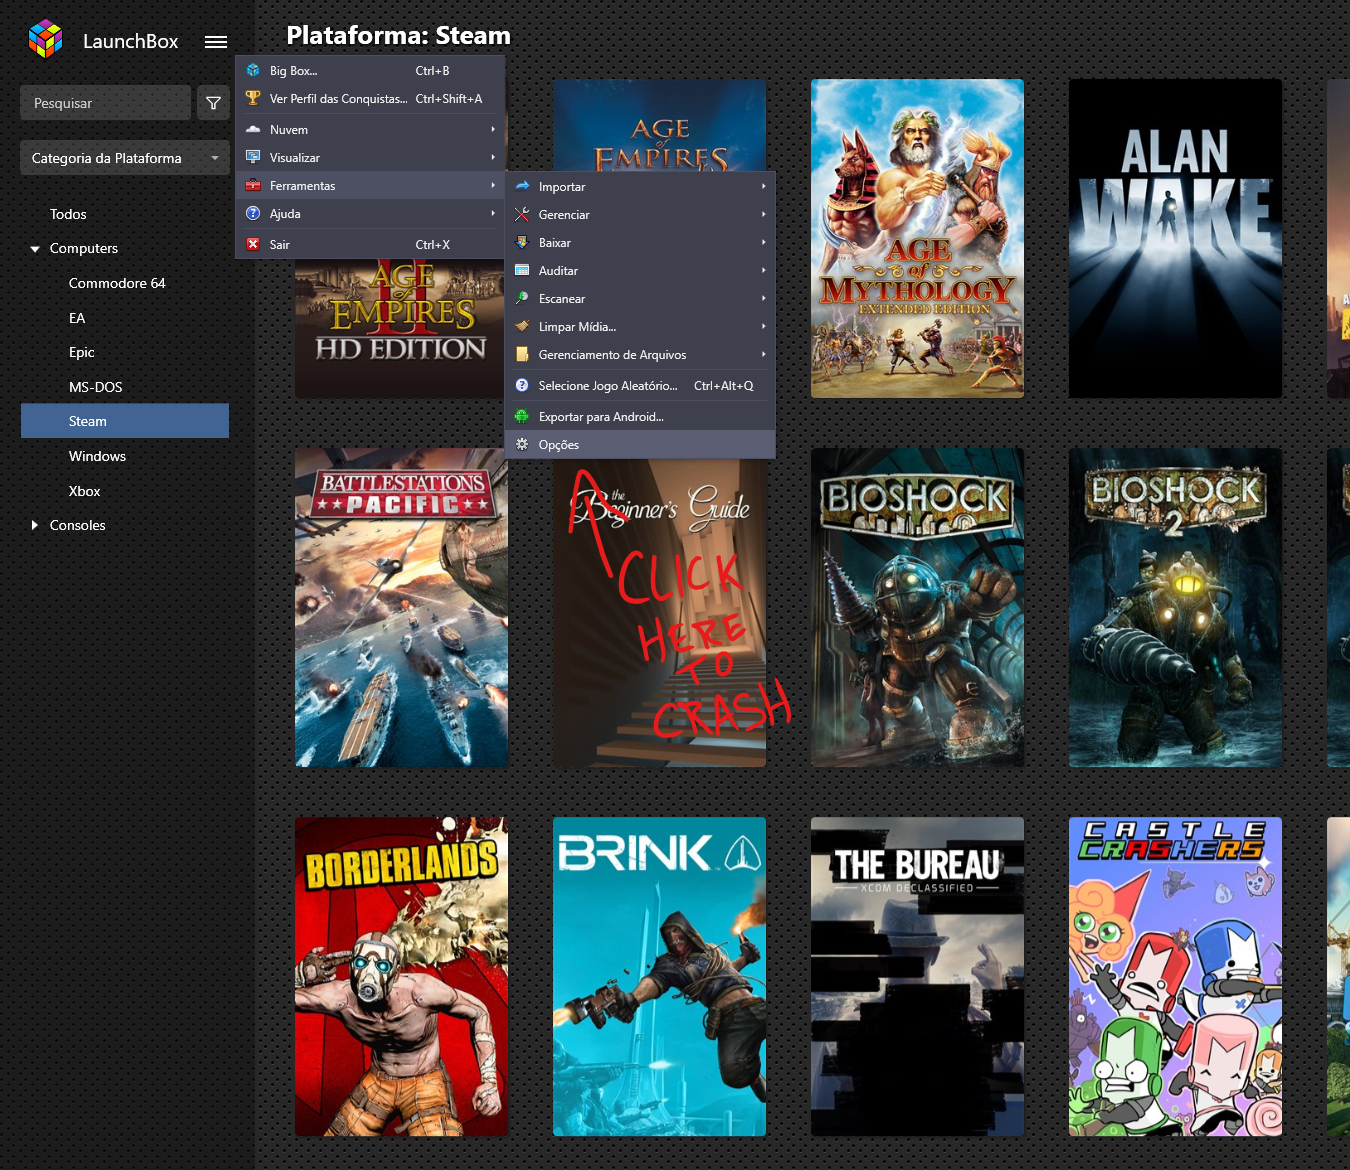Select the Epic platform
1350x1170 pixels.
[82, 352]
